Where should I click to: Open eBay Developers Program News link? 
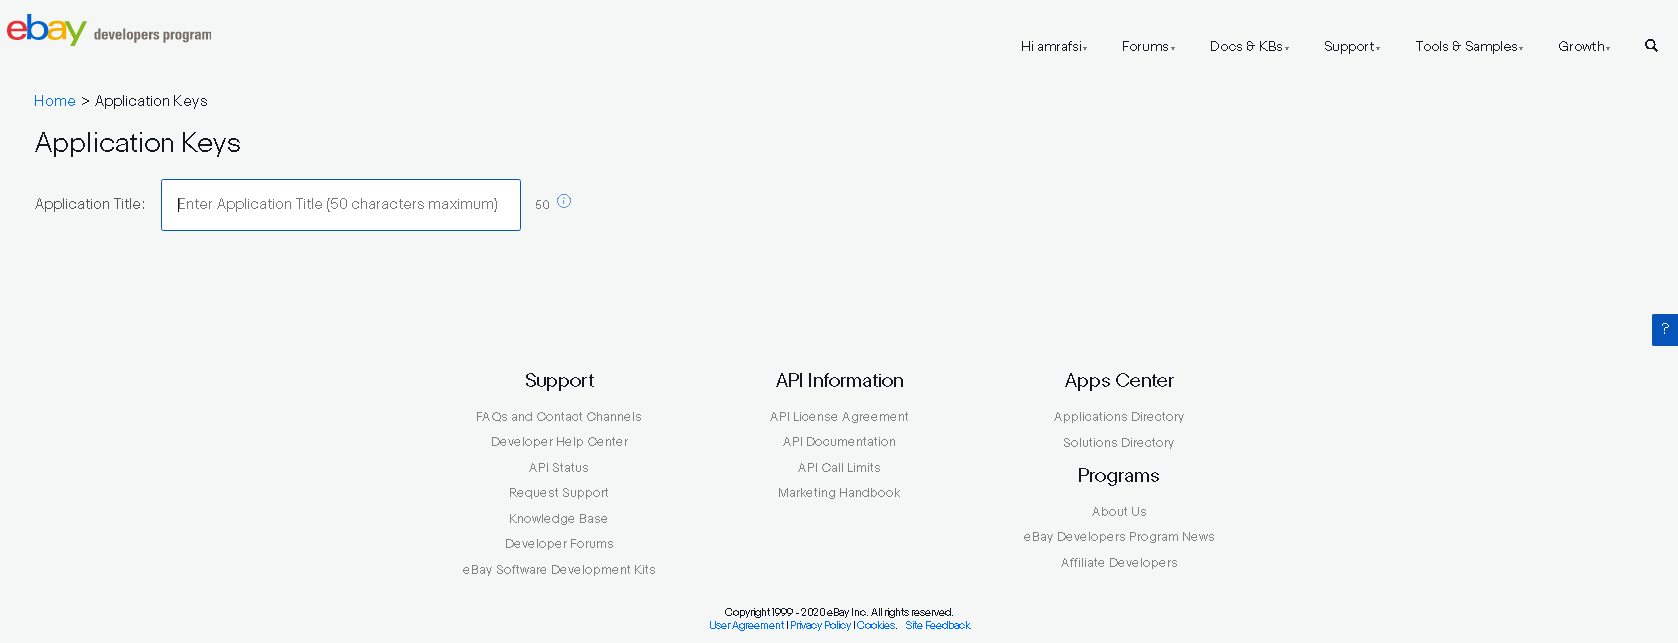point(1119,537)
